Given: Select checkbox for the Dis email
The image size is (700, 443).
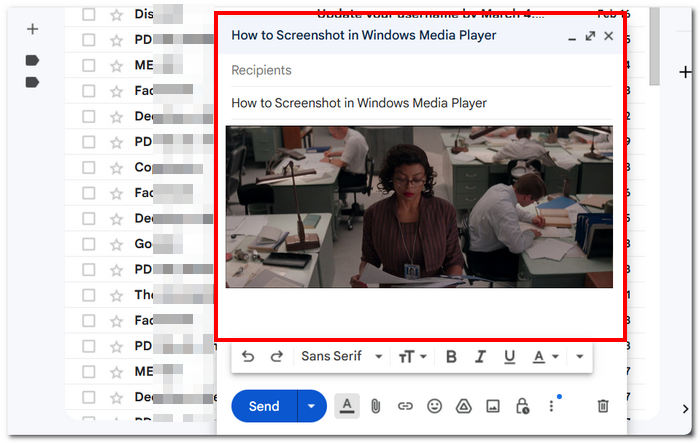Looking at the screenshot, I should tap(88, 14).
